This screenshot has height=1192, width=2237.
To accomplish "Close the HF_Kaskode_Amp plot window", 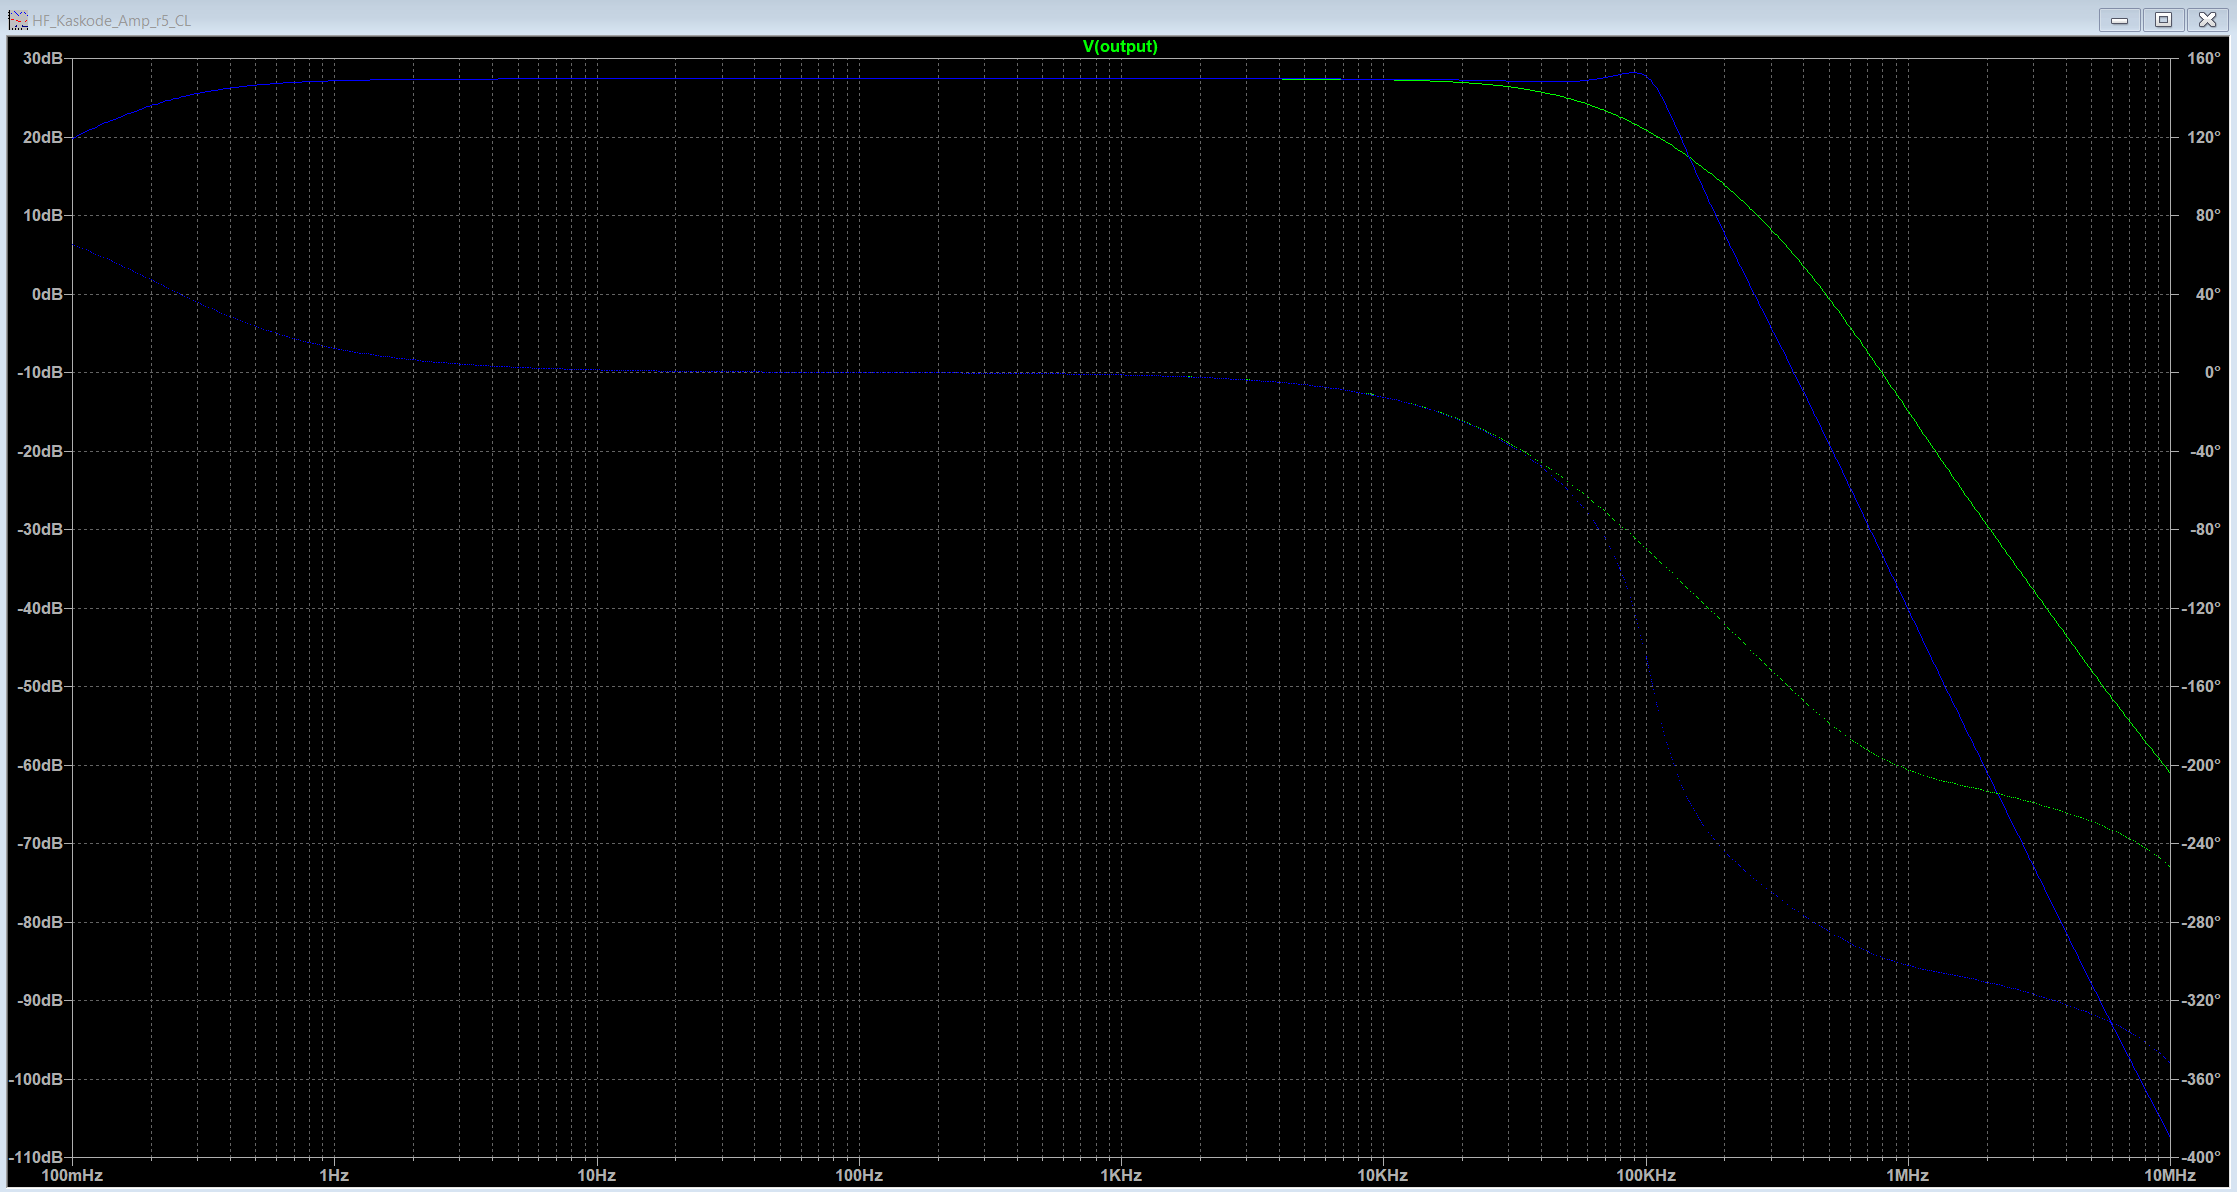I will (2207, 20).
